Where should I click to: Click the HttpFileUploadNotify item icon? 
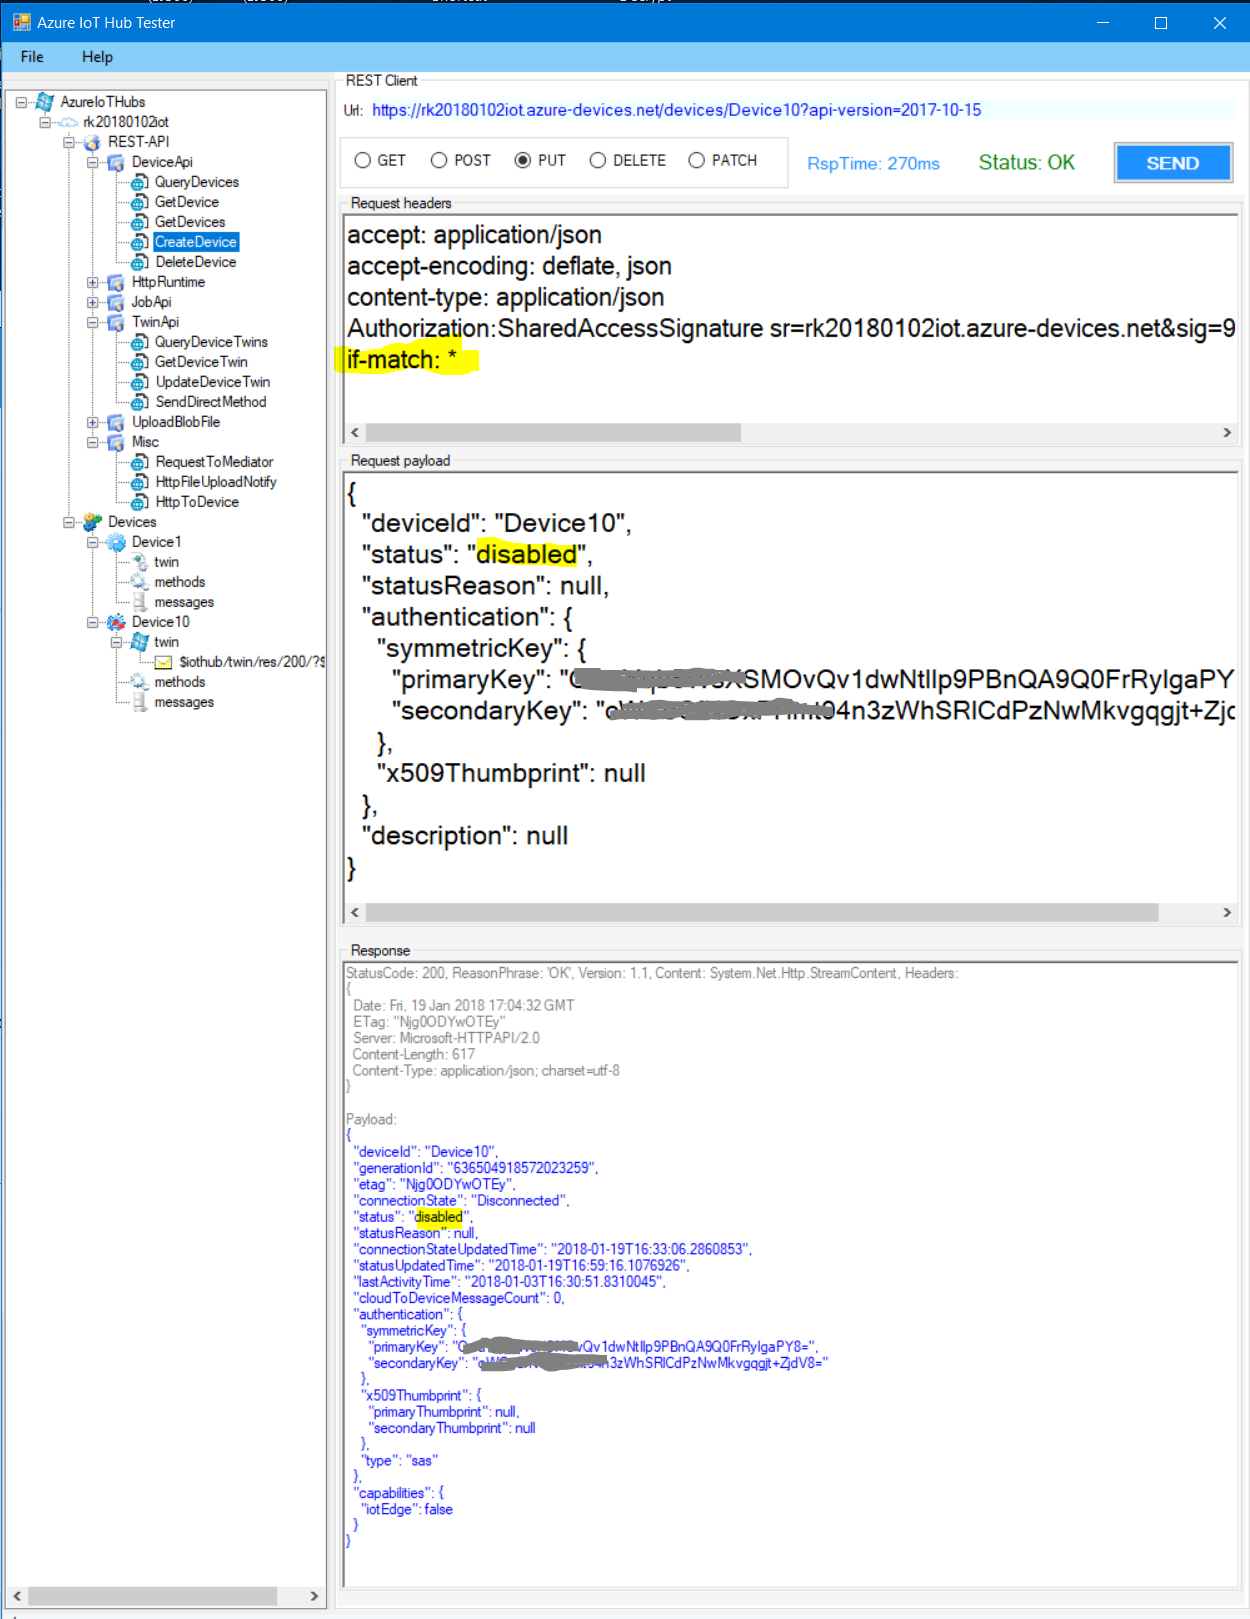140,482
